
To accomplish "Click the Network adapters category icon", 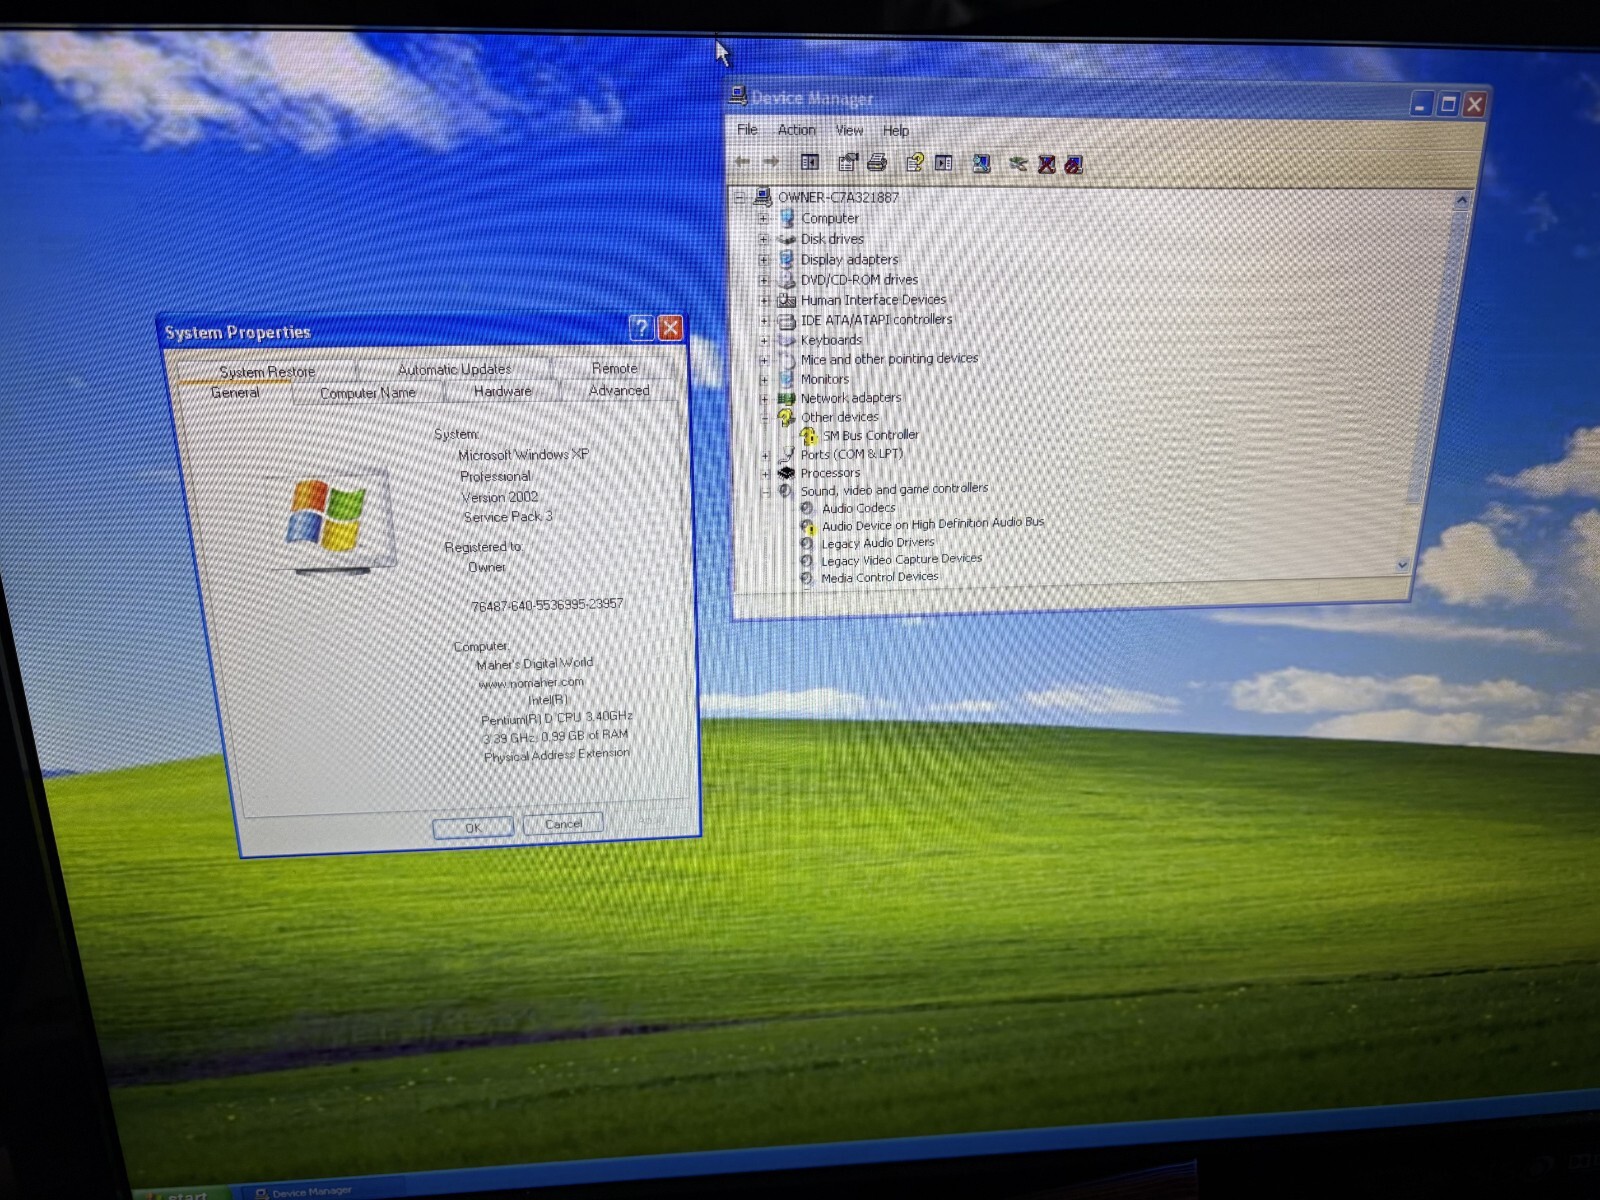I will [786, 398].
